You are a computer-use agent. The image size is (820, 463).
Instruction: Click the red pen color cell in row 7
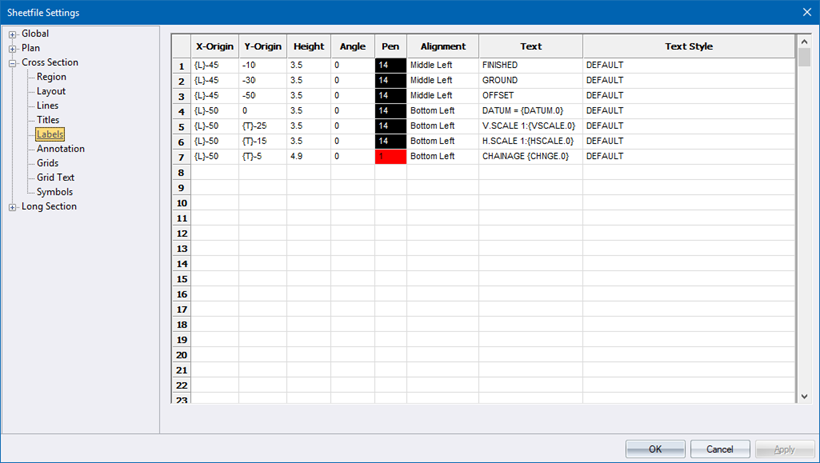click(390, 157)
